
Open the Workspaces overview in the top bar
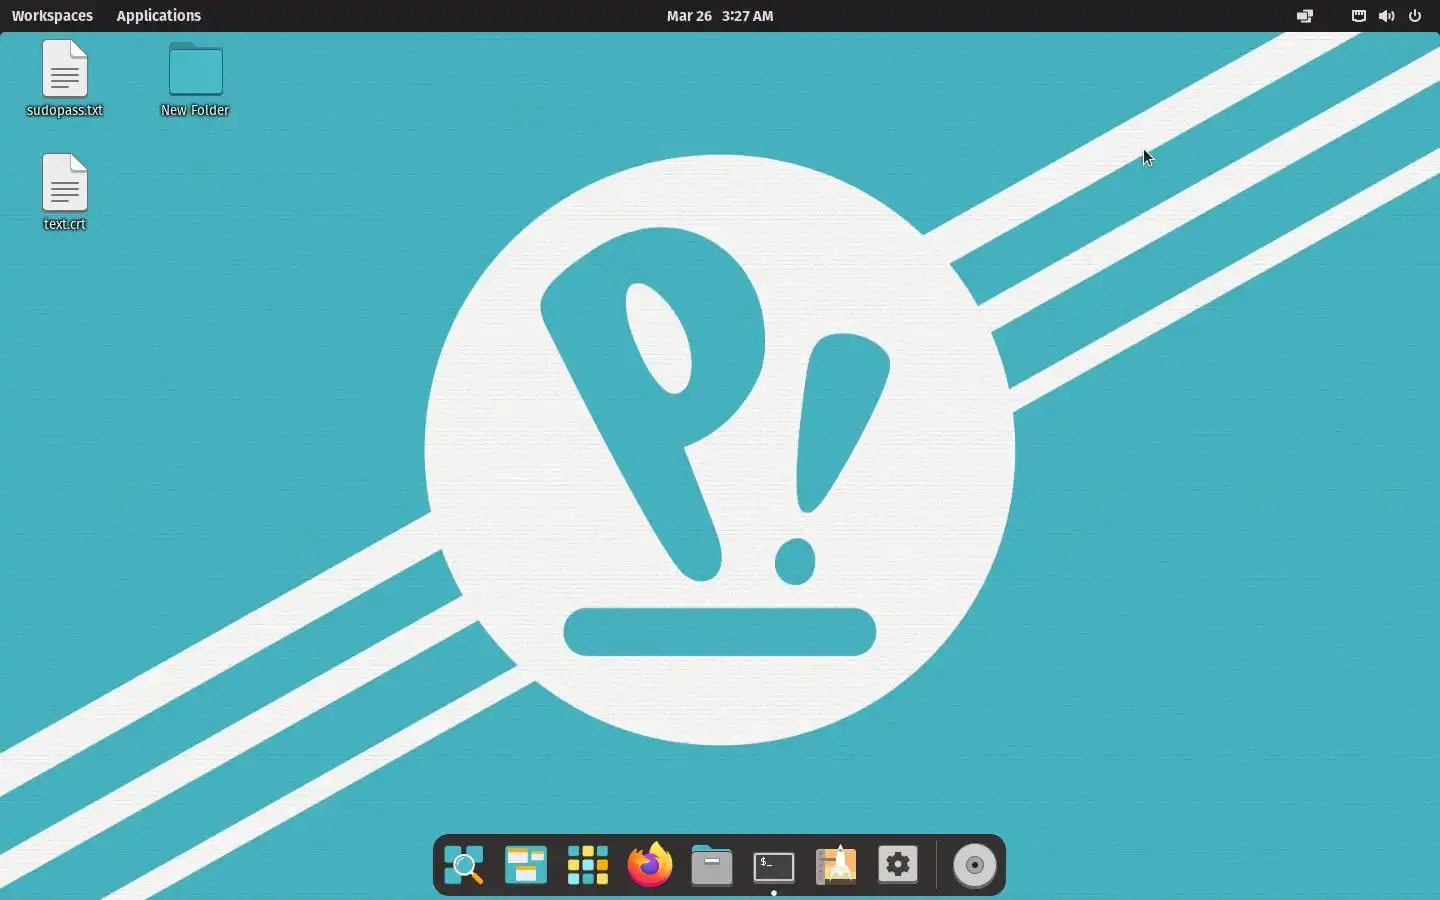(x=52, y=16)
